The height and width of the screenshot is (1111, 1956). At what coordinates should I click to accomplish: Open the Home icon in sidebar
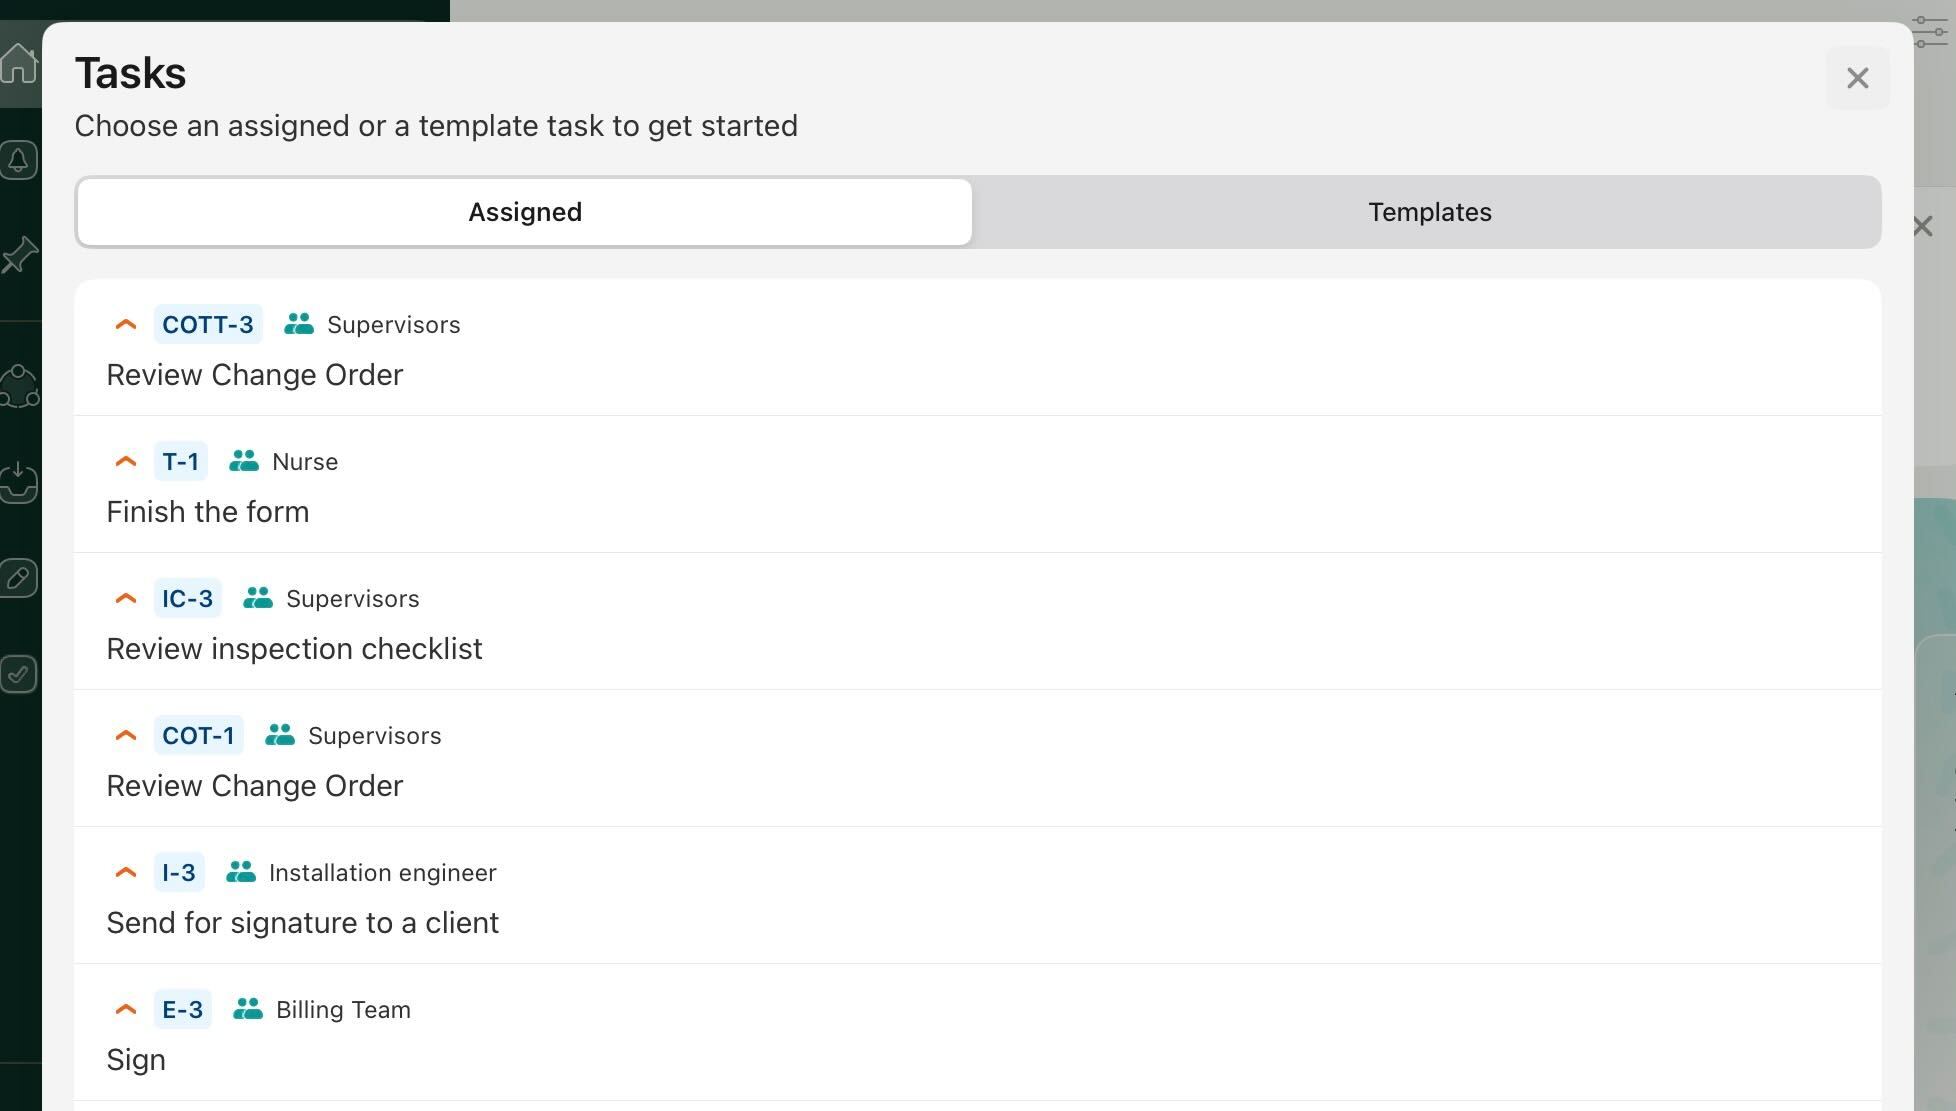click(19, 65)
